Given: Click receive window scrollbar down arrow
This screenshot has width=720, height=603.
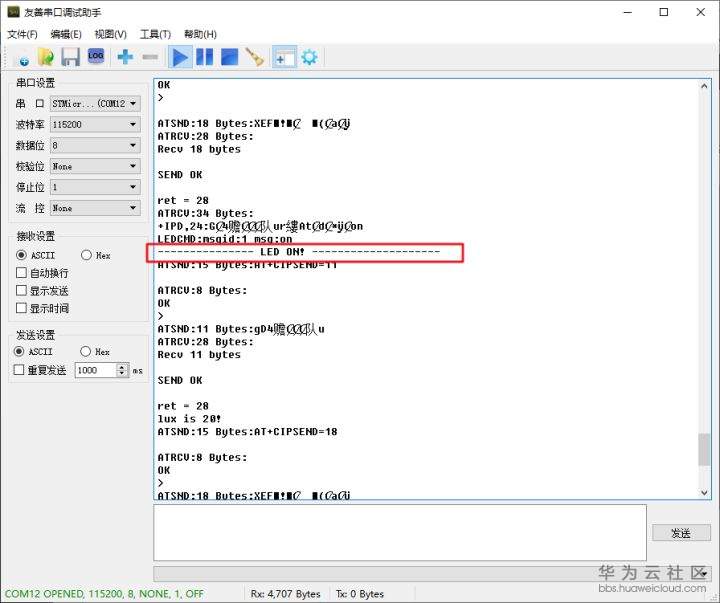Looking at the screenshot, I should coord(704,493).
